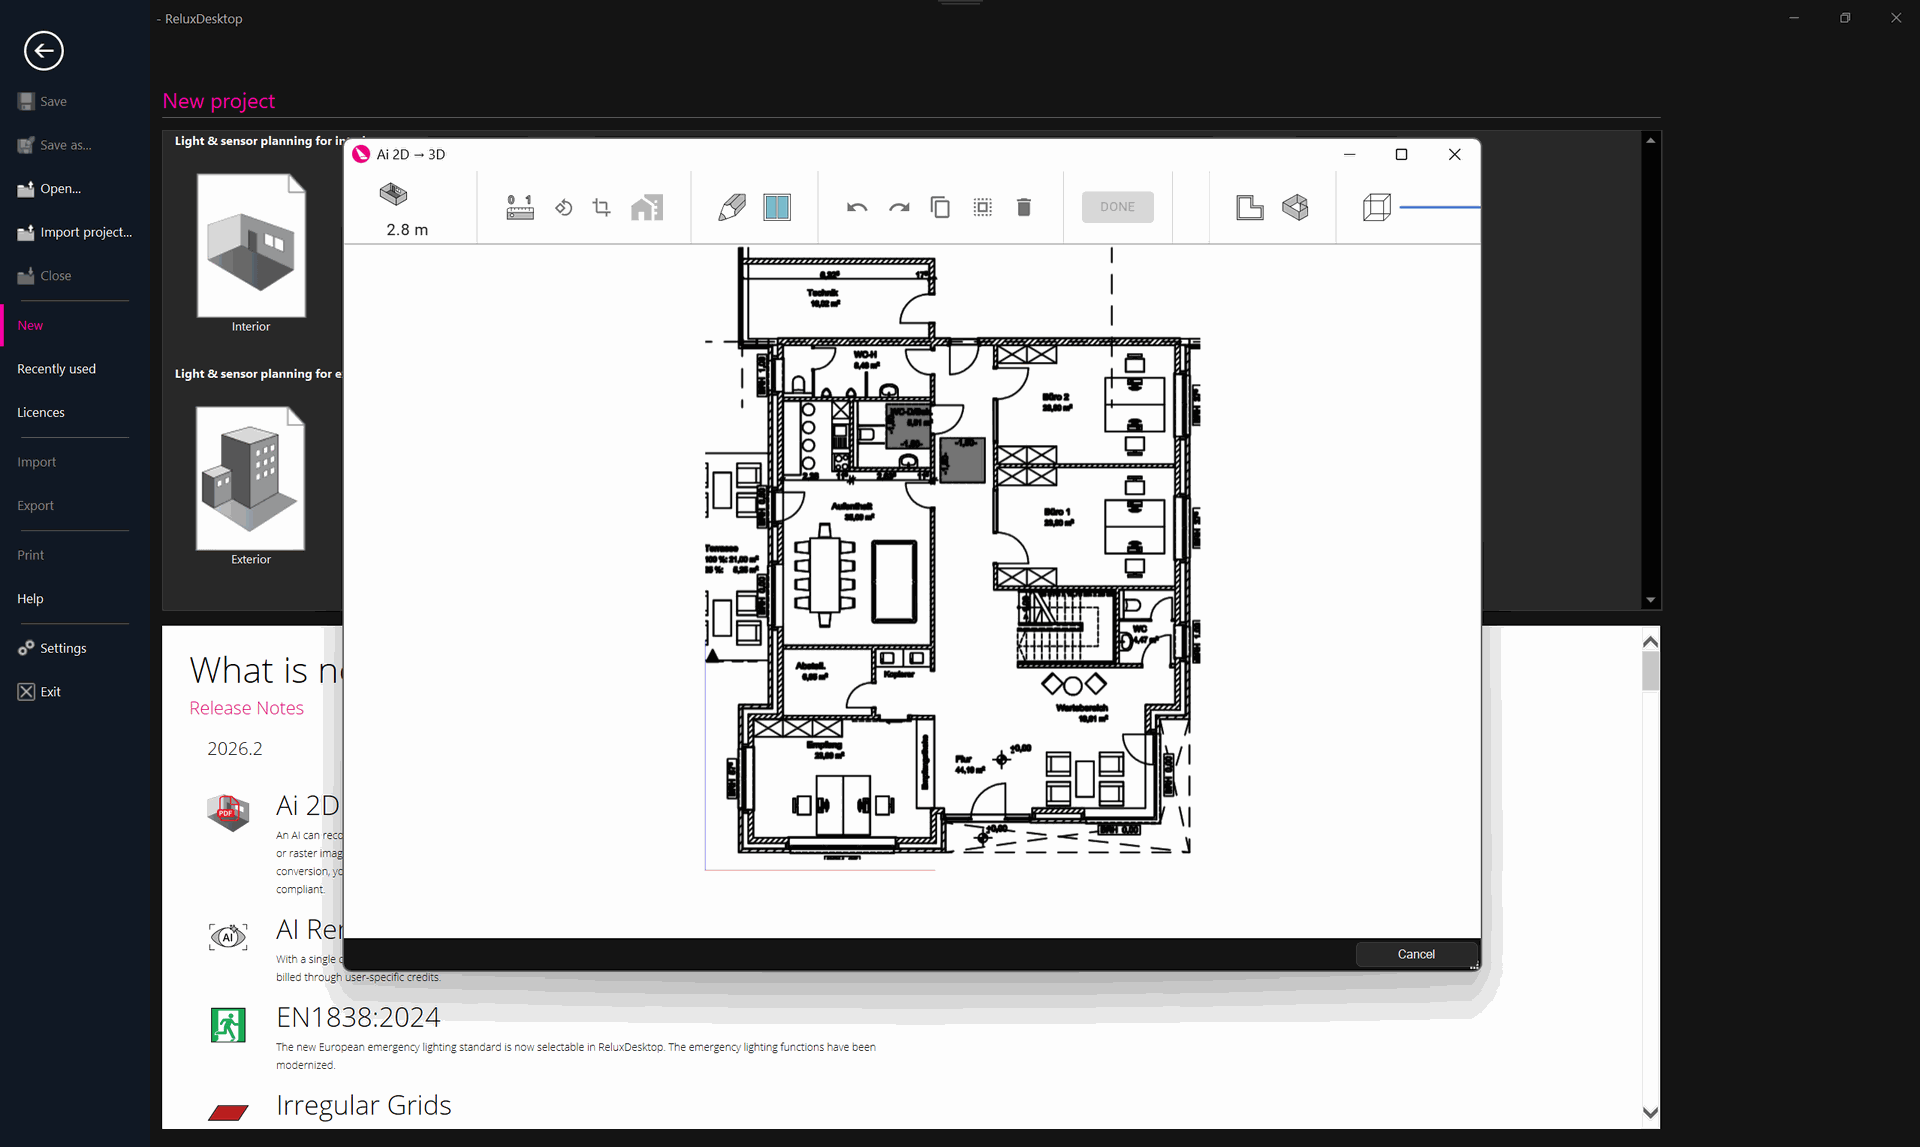Image resolution: width=1920 pixels, height=1147 pixels.
Task: Click the trash delete icon
Action: (x=1024, y=207)
